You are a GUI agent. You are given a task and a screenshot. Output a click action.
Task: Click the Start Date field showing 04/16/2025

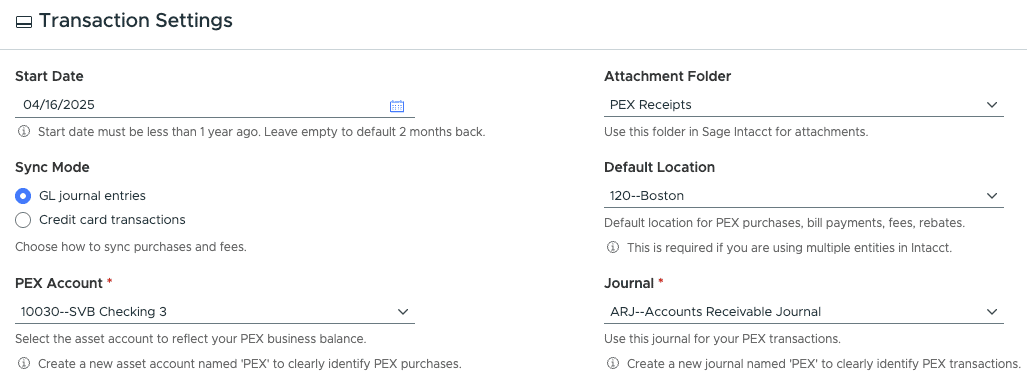(215, 105)
